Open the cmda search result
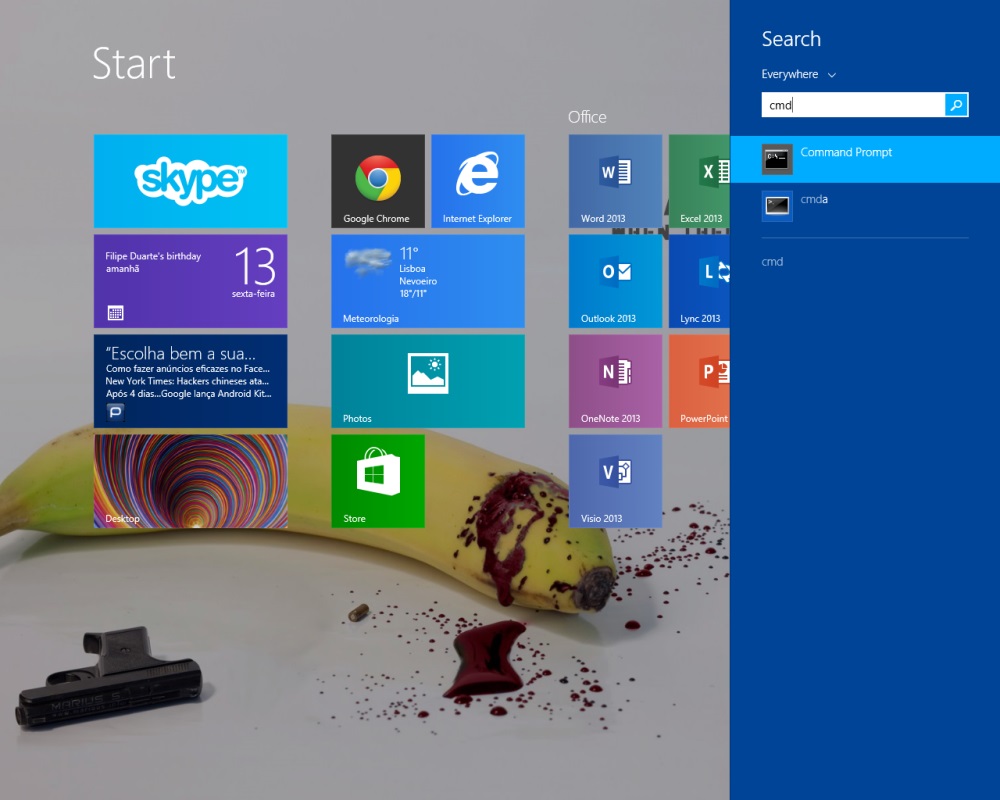 865,206
